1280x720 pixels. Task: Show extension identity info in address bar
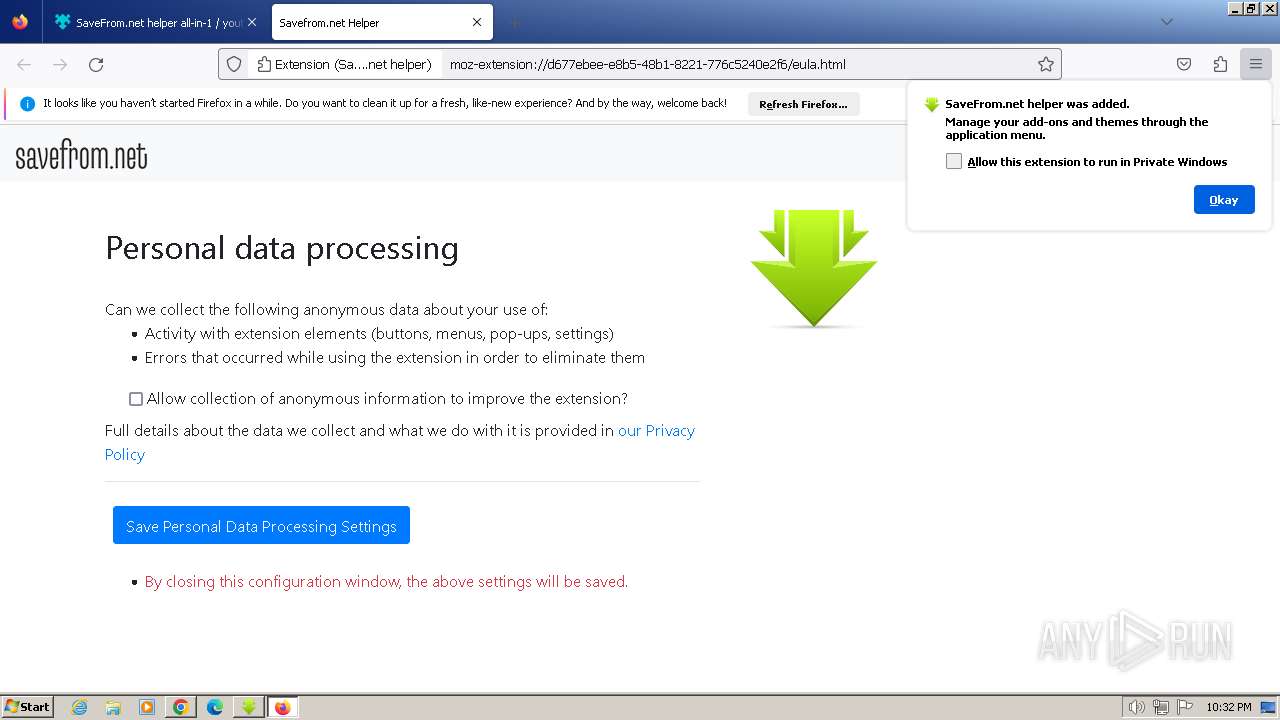click(x=344, y=64)
